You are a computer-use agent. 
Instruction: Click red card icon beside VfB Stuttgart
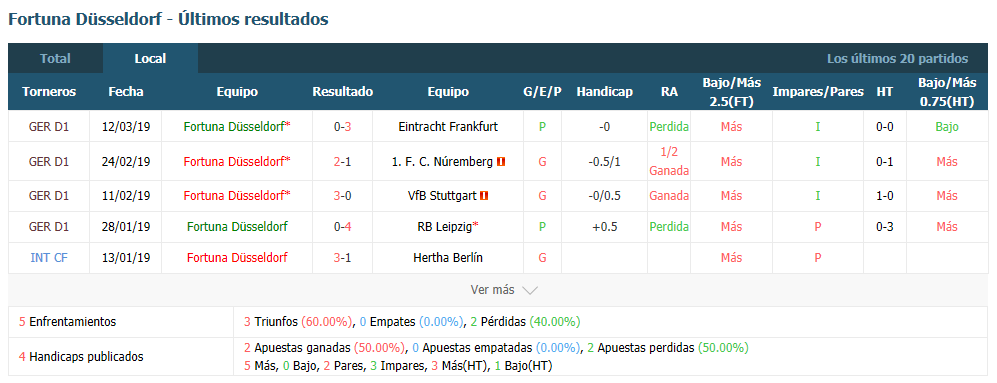pyautogui.click(x=484, y=196)
